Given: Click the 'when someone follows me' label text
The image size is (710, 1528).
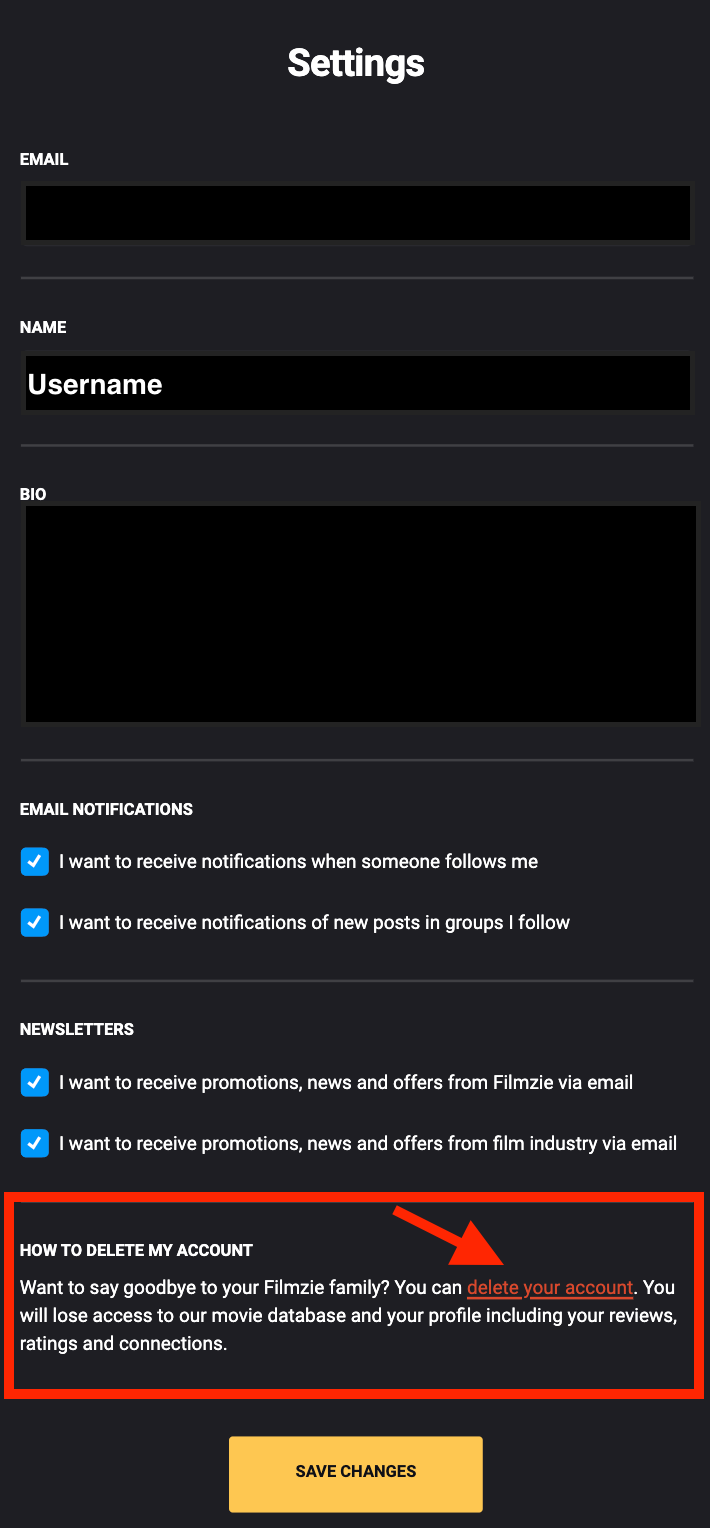Looking at the screenshot, I should tap(298, 861).
